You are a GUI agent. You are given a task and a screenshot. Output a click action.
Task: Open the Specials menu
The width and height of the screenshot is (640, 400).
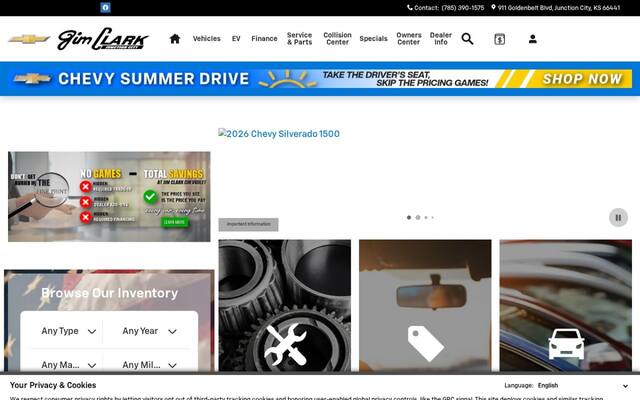[x=373, y=39]
